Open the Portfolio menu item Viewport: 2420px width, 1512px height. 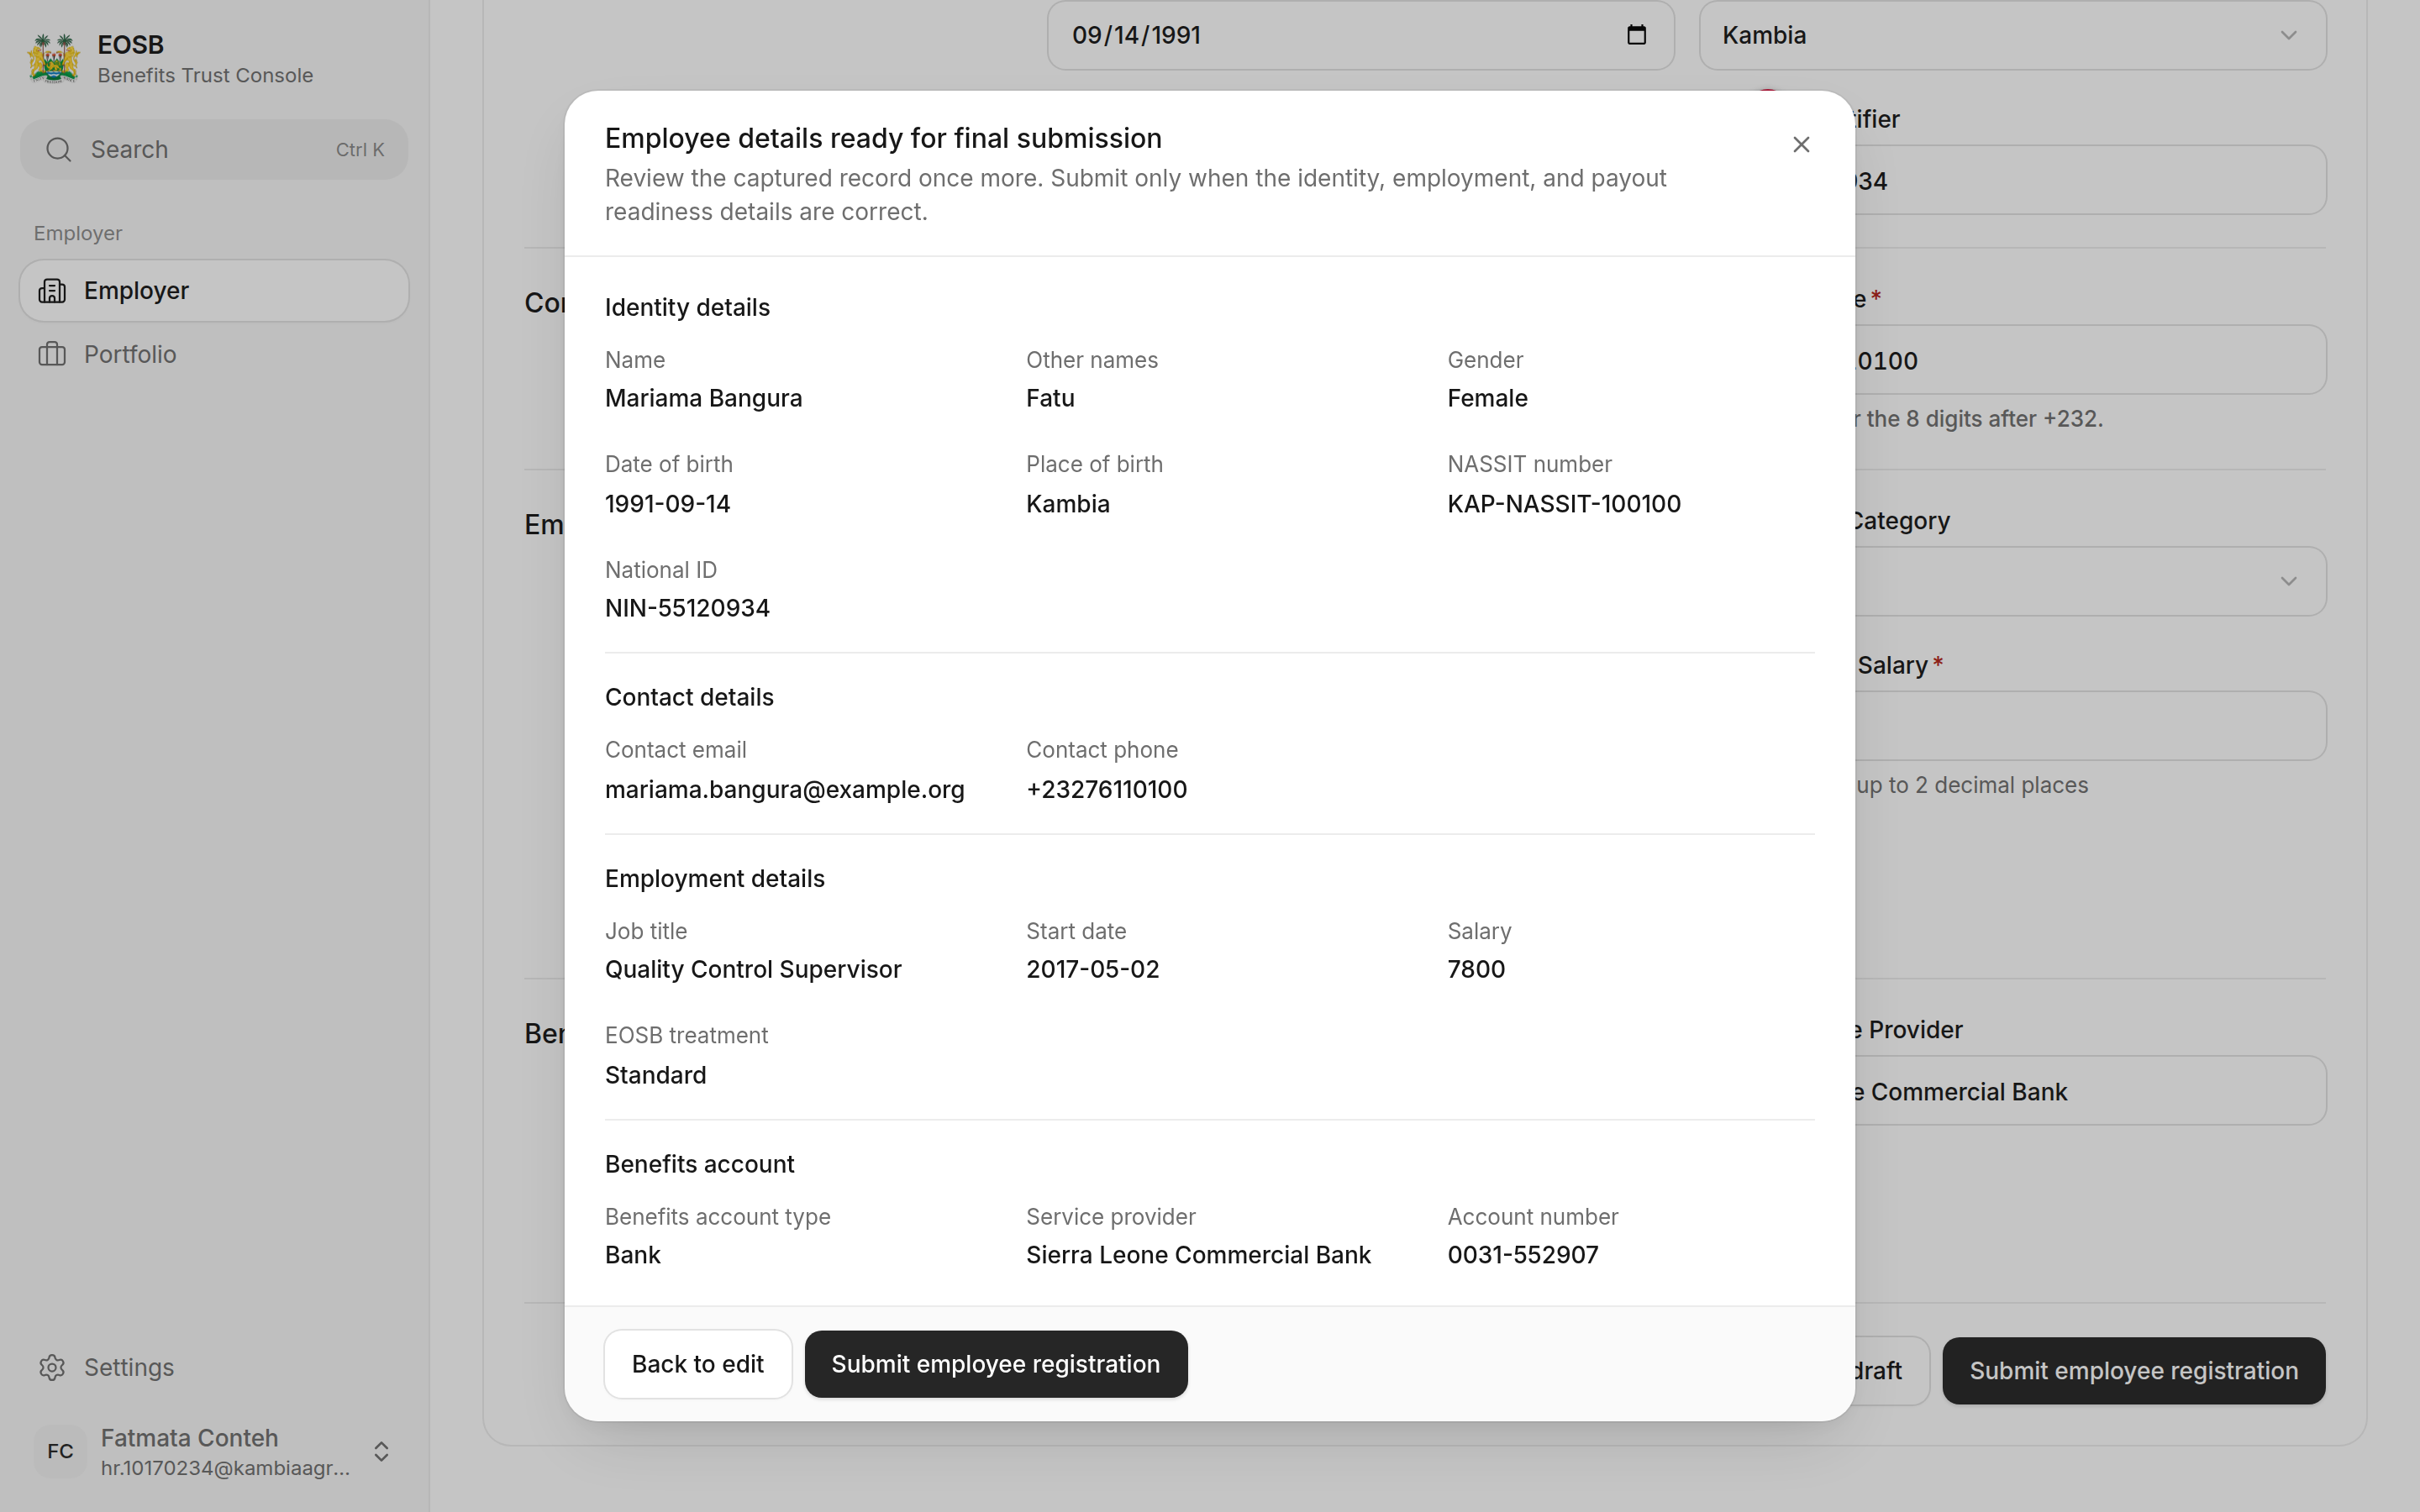pyautogui.click(x=214, y=354)
